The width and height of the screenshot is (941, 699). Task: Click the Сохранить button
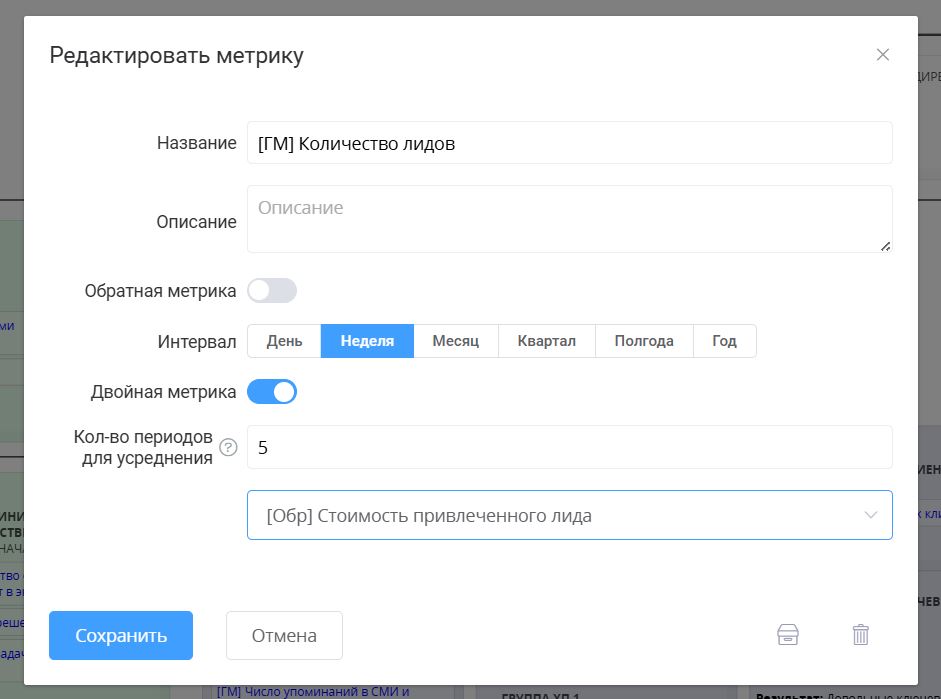pos(120,634)
